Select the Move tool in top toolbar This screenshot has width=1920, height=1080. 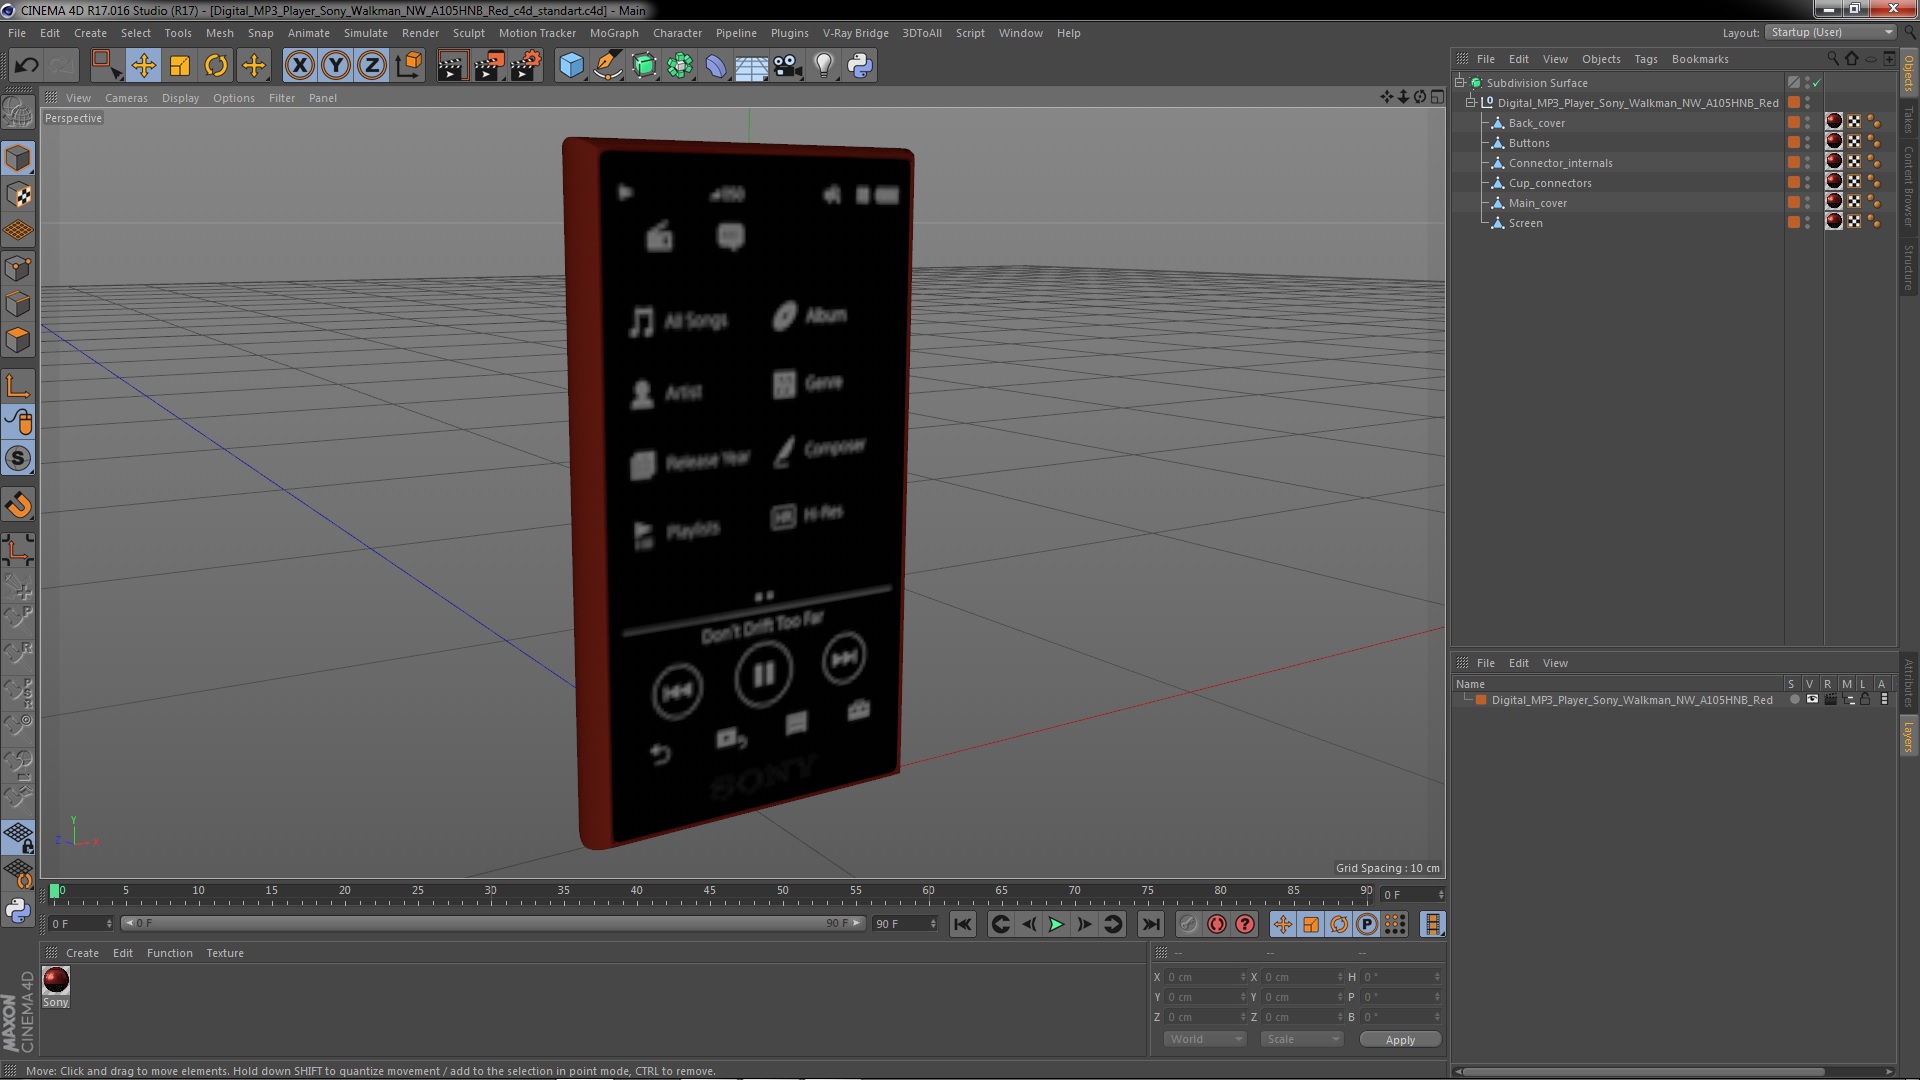[x=143, y=66]
